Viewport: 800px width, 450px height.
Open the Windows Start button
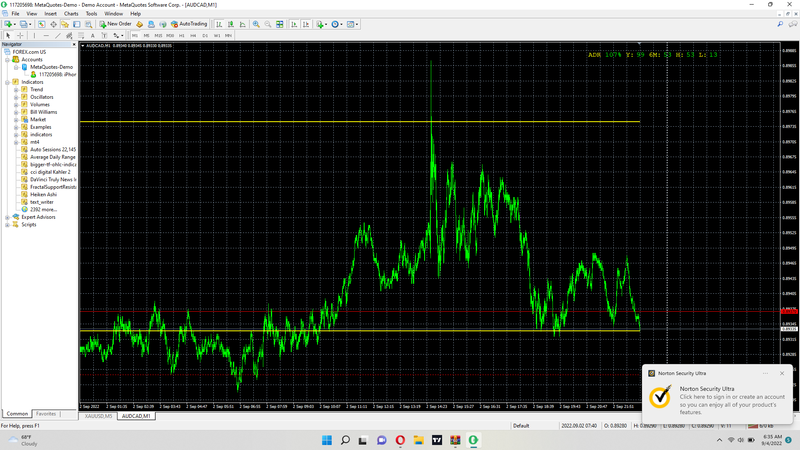tap(327, 440)
